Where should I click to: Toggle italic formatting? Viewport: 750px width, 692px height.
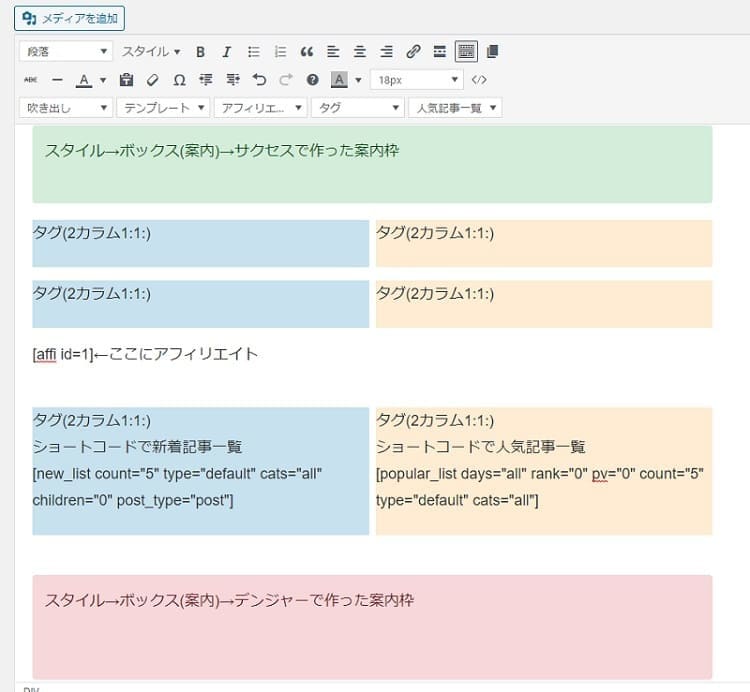point(227,52)
